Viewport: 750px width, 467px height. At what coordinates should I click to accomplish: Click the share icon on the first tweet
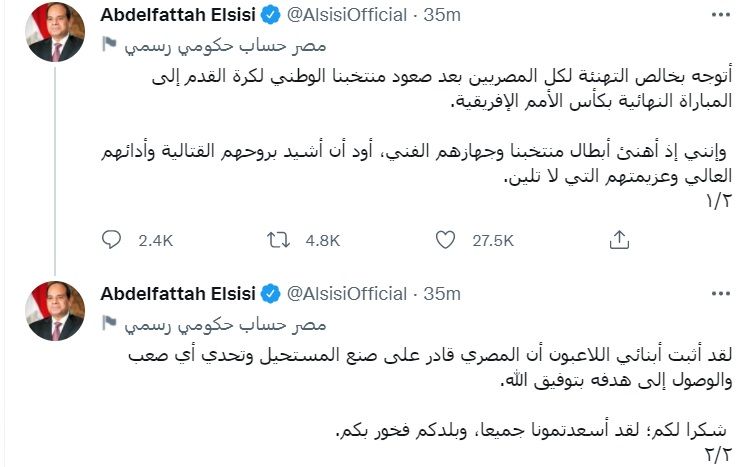tap(619, 240)
